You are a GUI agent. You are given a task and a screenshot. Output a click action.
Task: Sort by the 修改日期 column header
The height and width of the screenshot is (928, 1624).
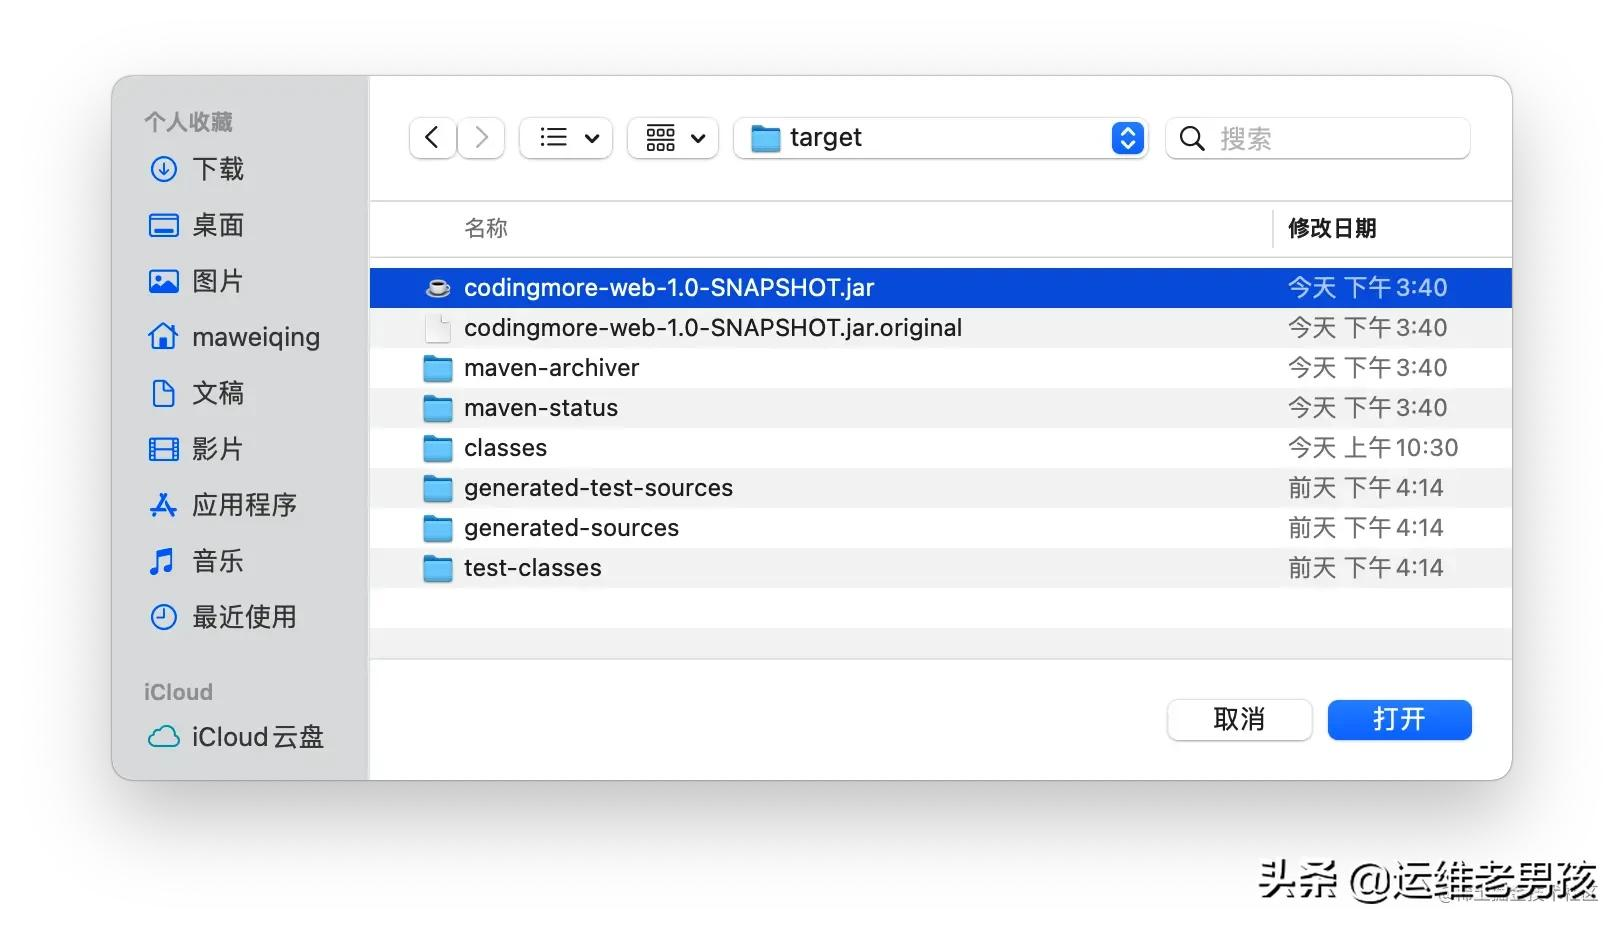pyautogui.click(x=1332, y=228)
